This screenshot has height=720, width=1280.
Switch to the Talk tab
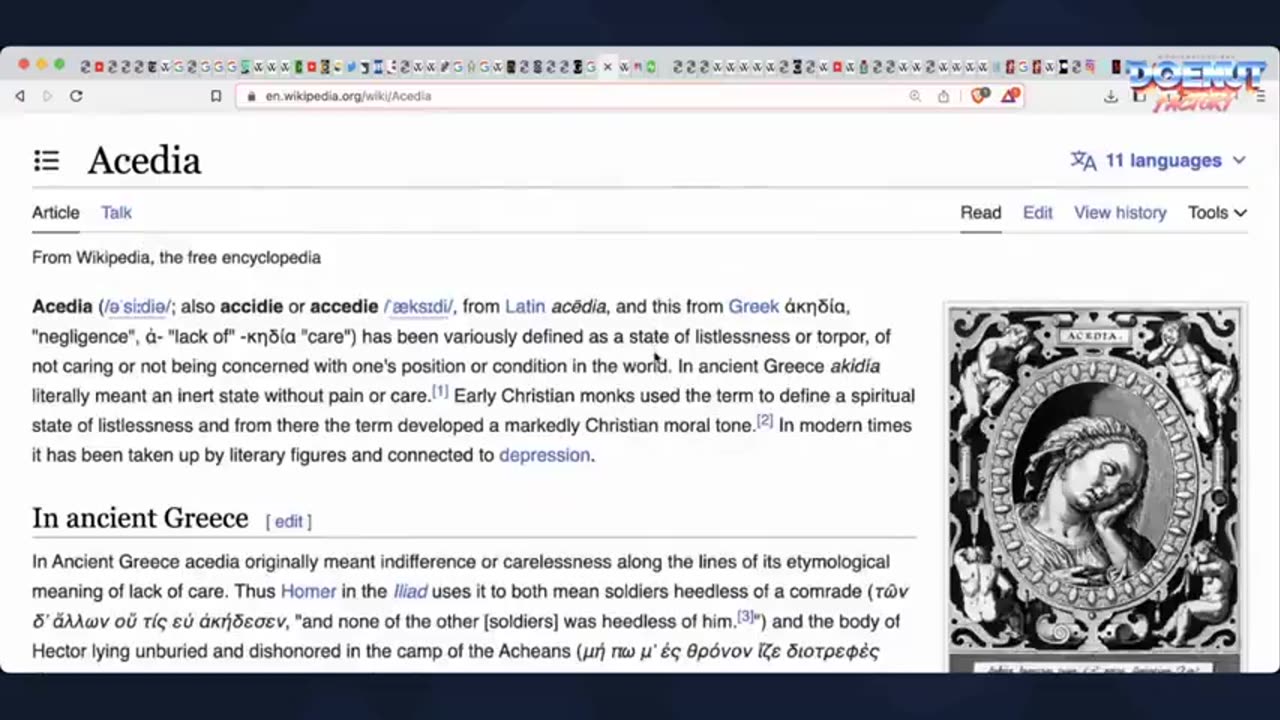click(116, 212)
